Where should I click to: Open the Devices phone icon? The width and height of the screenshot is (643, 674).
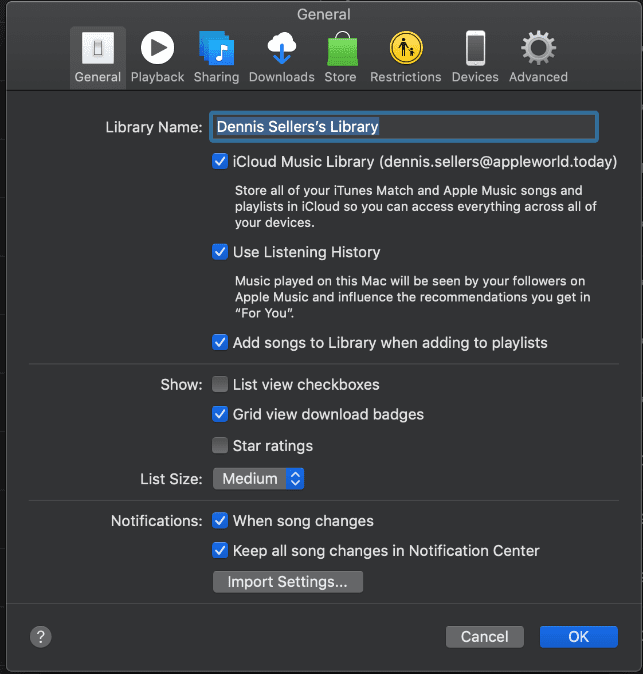(475, 48)
